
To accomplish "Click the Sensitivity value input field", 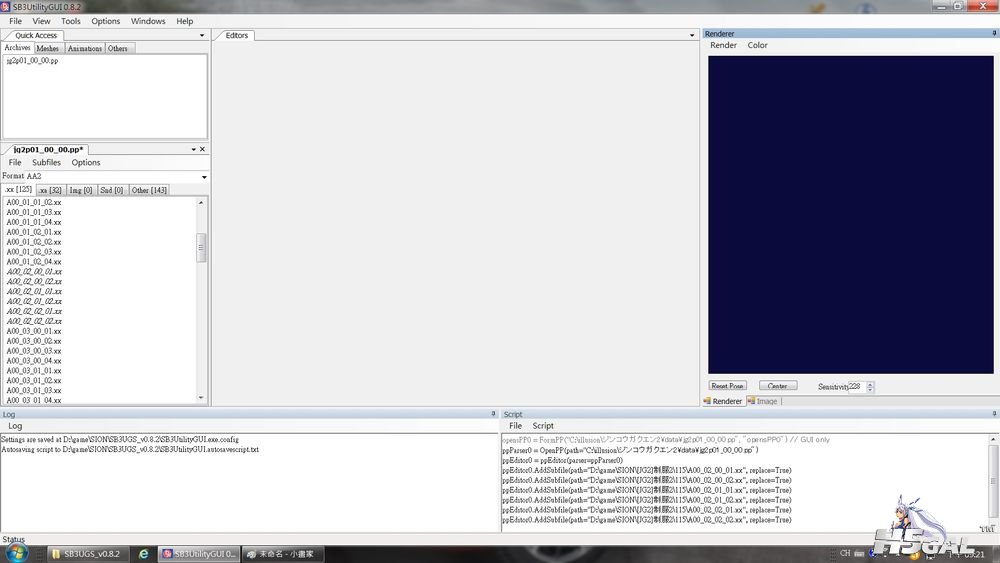I will [855, 386].
